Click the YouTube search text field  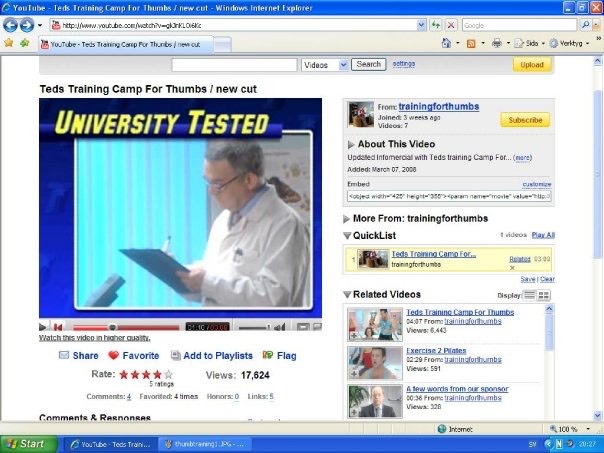click(x=234, y=65)
